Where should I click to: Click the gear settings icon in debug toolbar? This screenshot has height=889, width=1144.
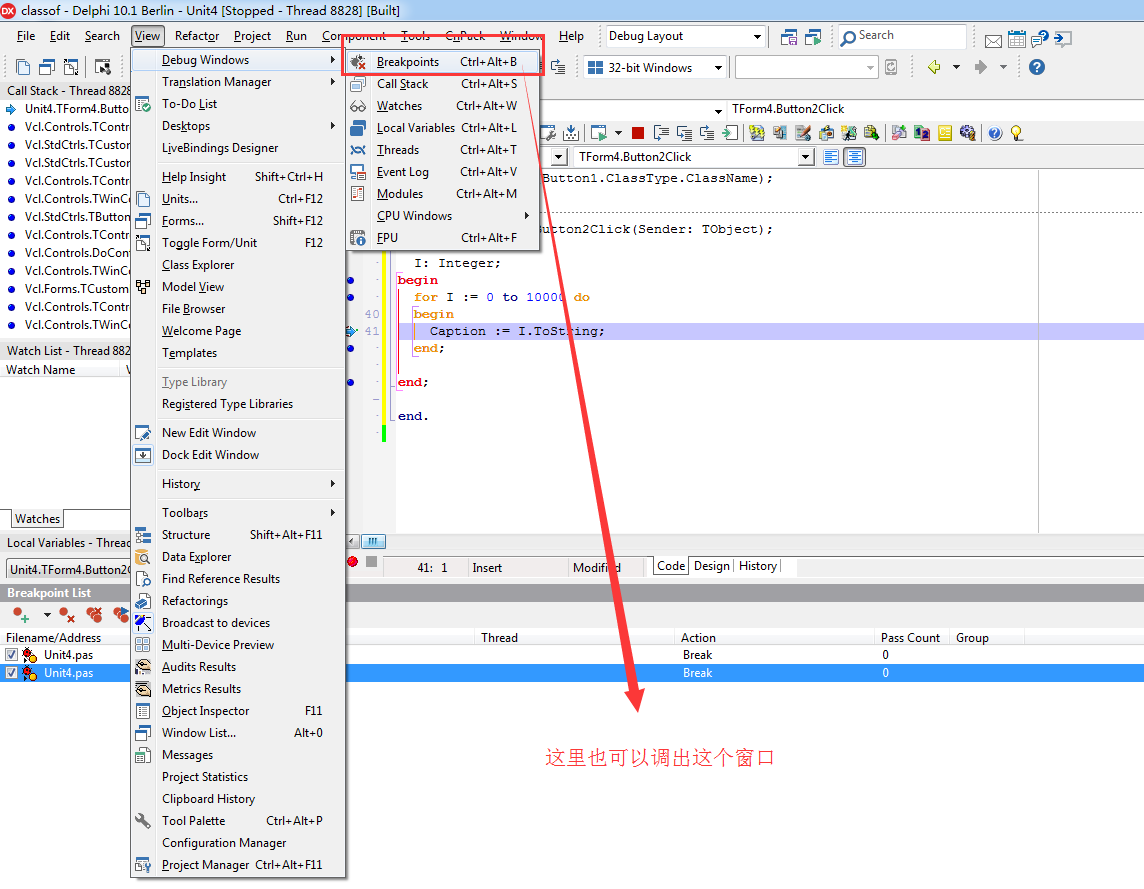point(967,133)
